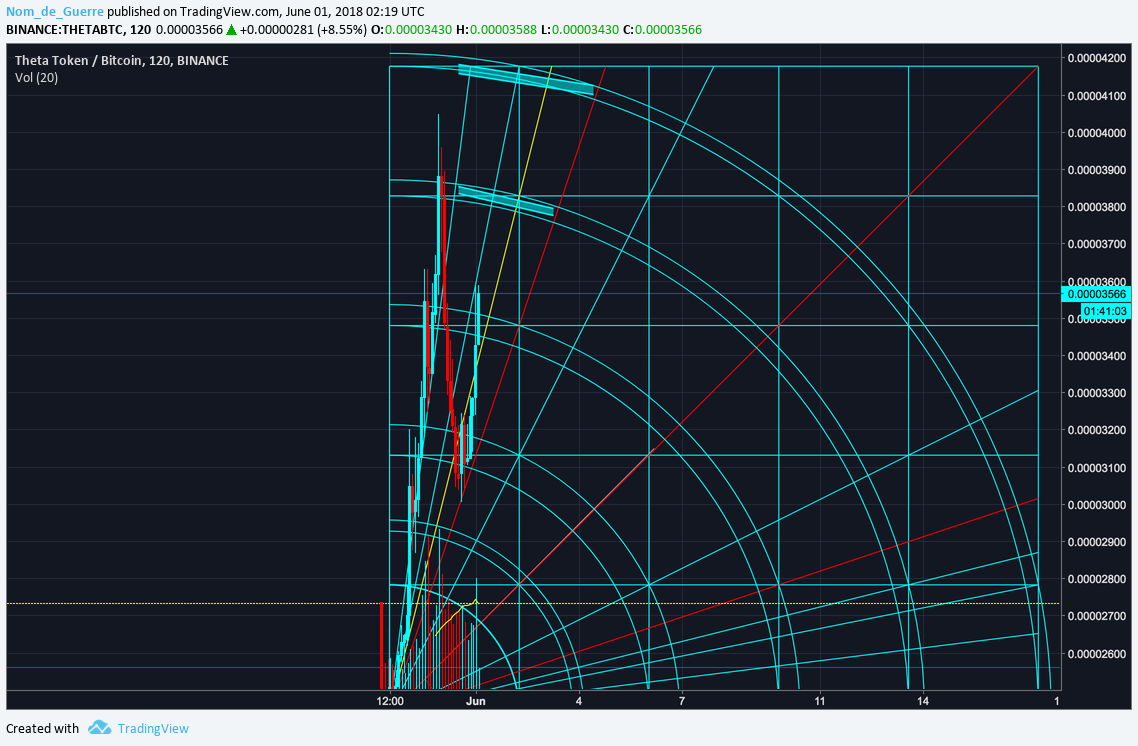This screenshot has height=746, width=1138.
Task: Click the Jun time axis label
Action: click(x=475, y=701)
